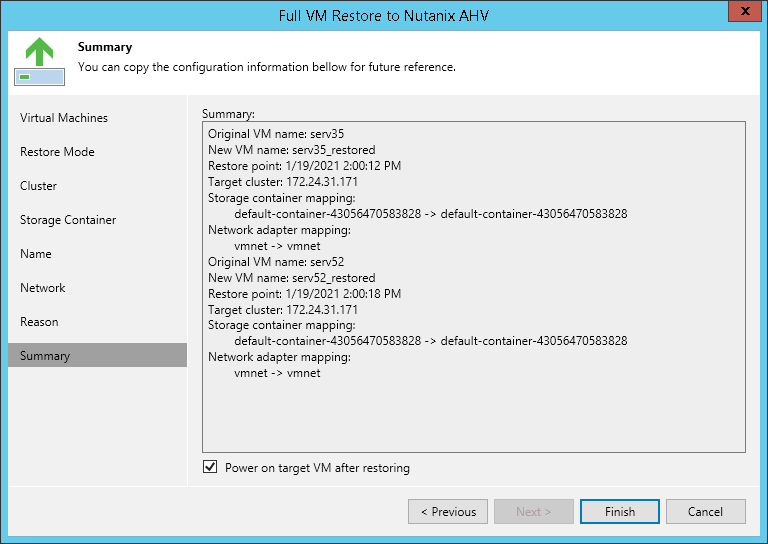Navigate to the Network step

point(43,288)
